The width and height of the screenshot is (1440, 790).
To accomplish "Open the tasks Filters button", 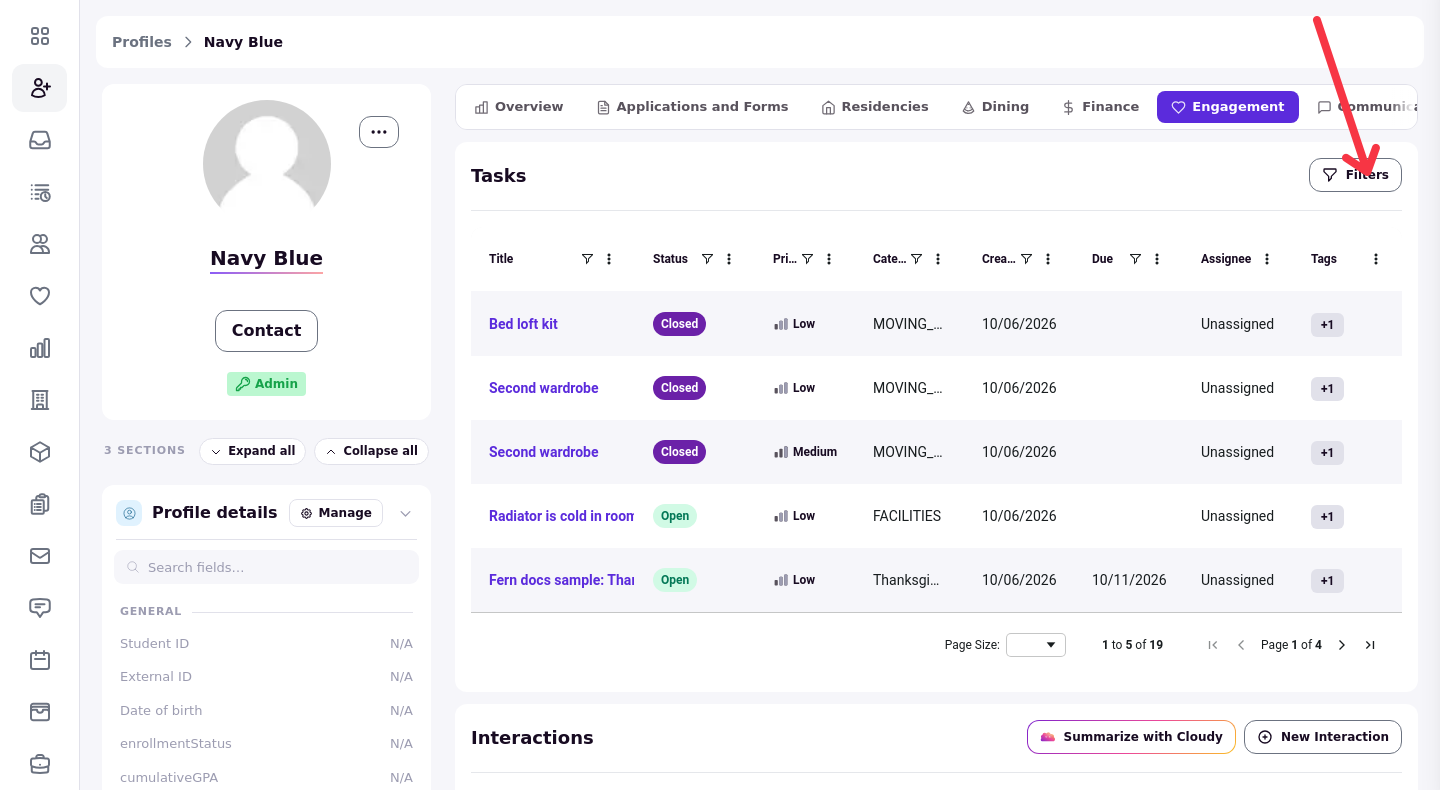I will [1355, 175].
